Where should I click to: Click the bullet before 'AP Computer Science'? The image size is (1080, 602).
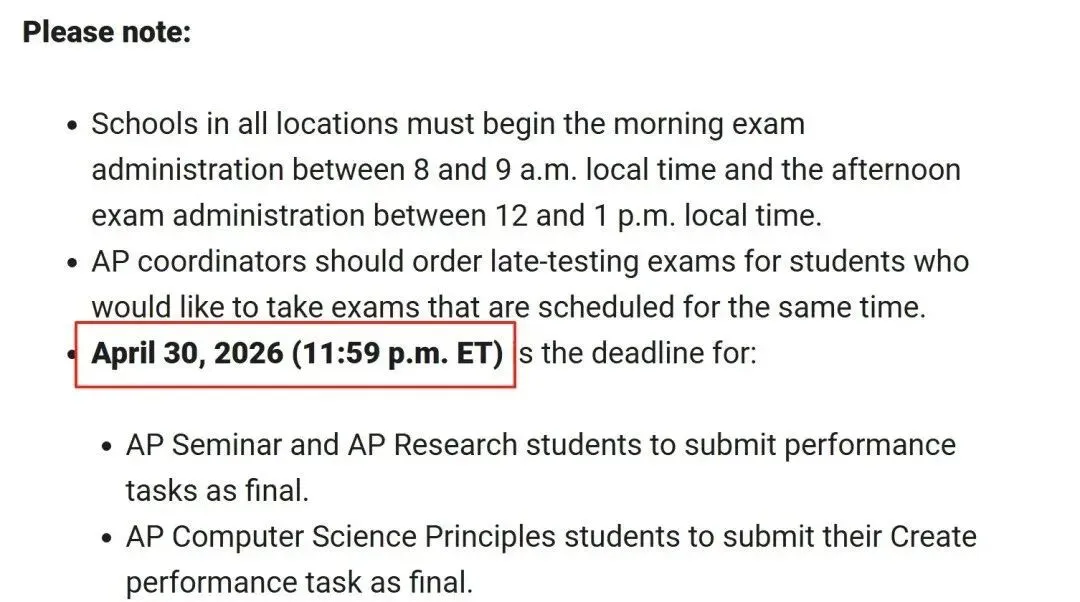click(x=107, y=538)
